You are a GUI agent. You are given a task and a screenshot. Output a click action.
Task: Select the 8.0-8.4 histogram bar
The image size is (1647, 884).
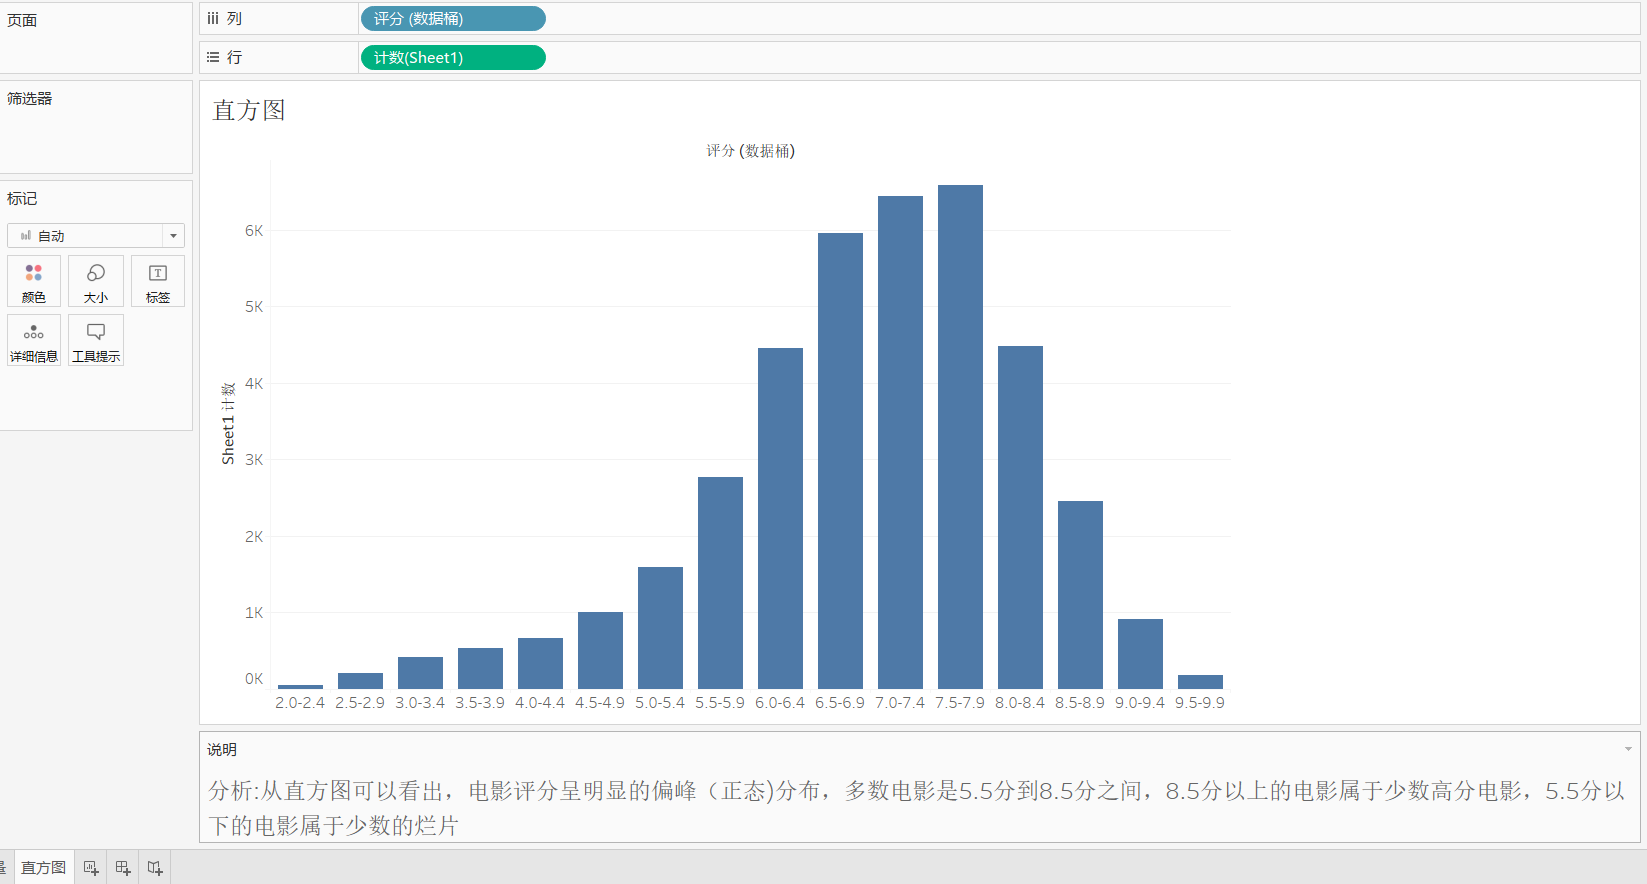tap(1020, 517)
